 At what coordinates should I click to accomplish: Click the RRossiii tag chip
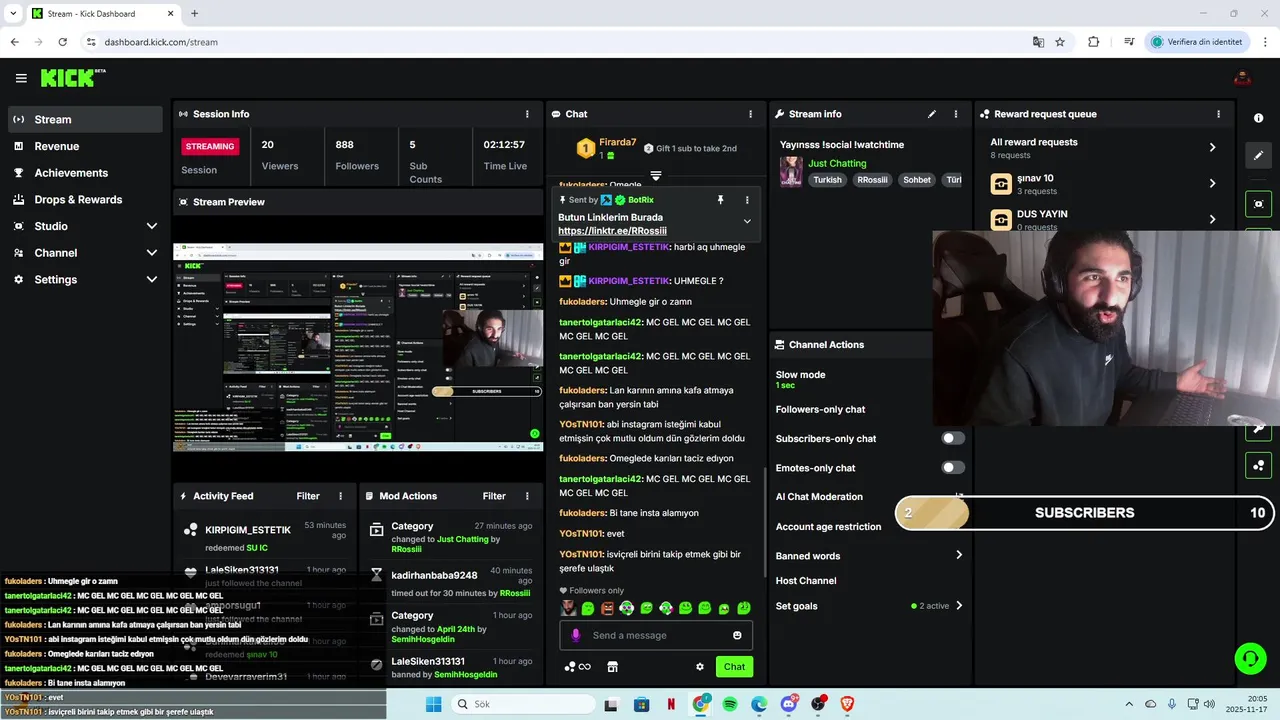point(872,180)
